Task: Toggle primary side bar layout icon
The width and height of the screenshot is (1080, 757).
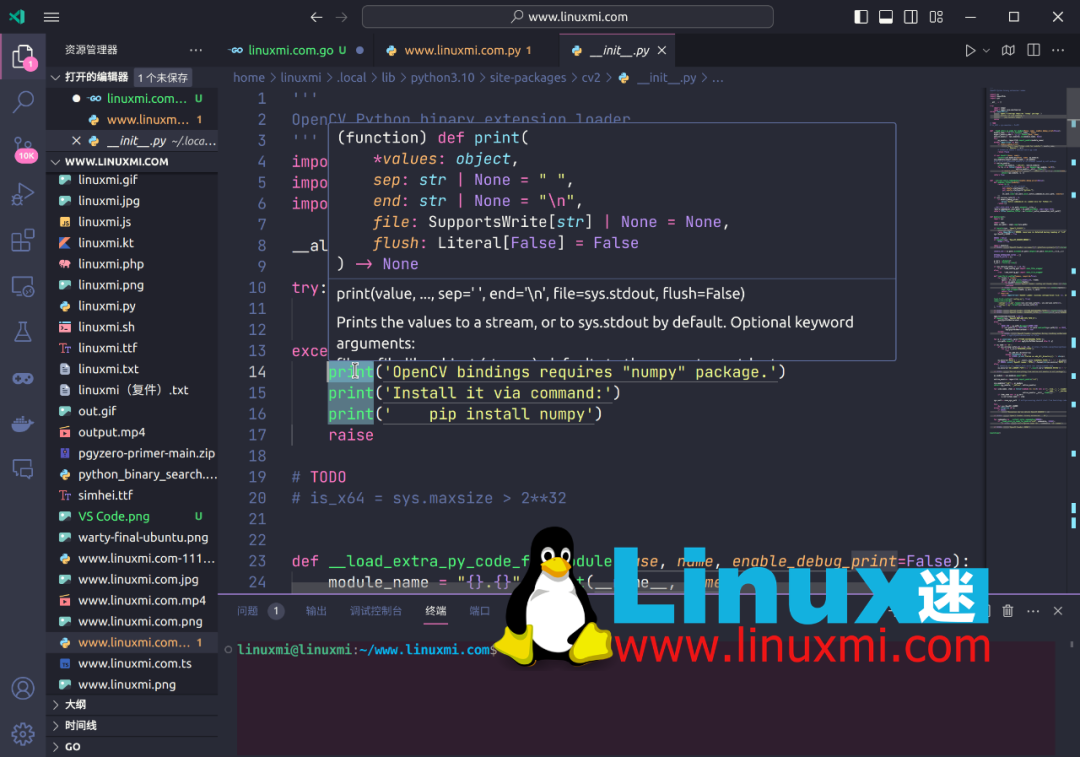Action: 861,17
